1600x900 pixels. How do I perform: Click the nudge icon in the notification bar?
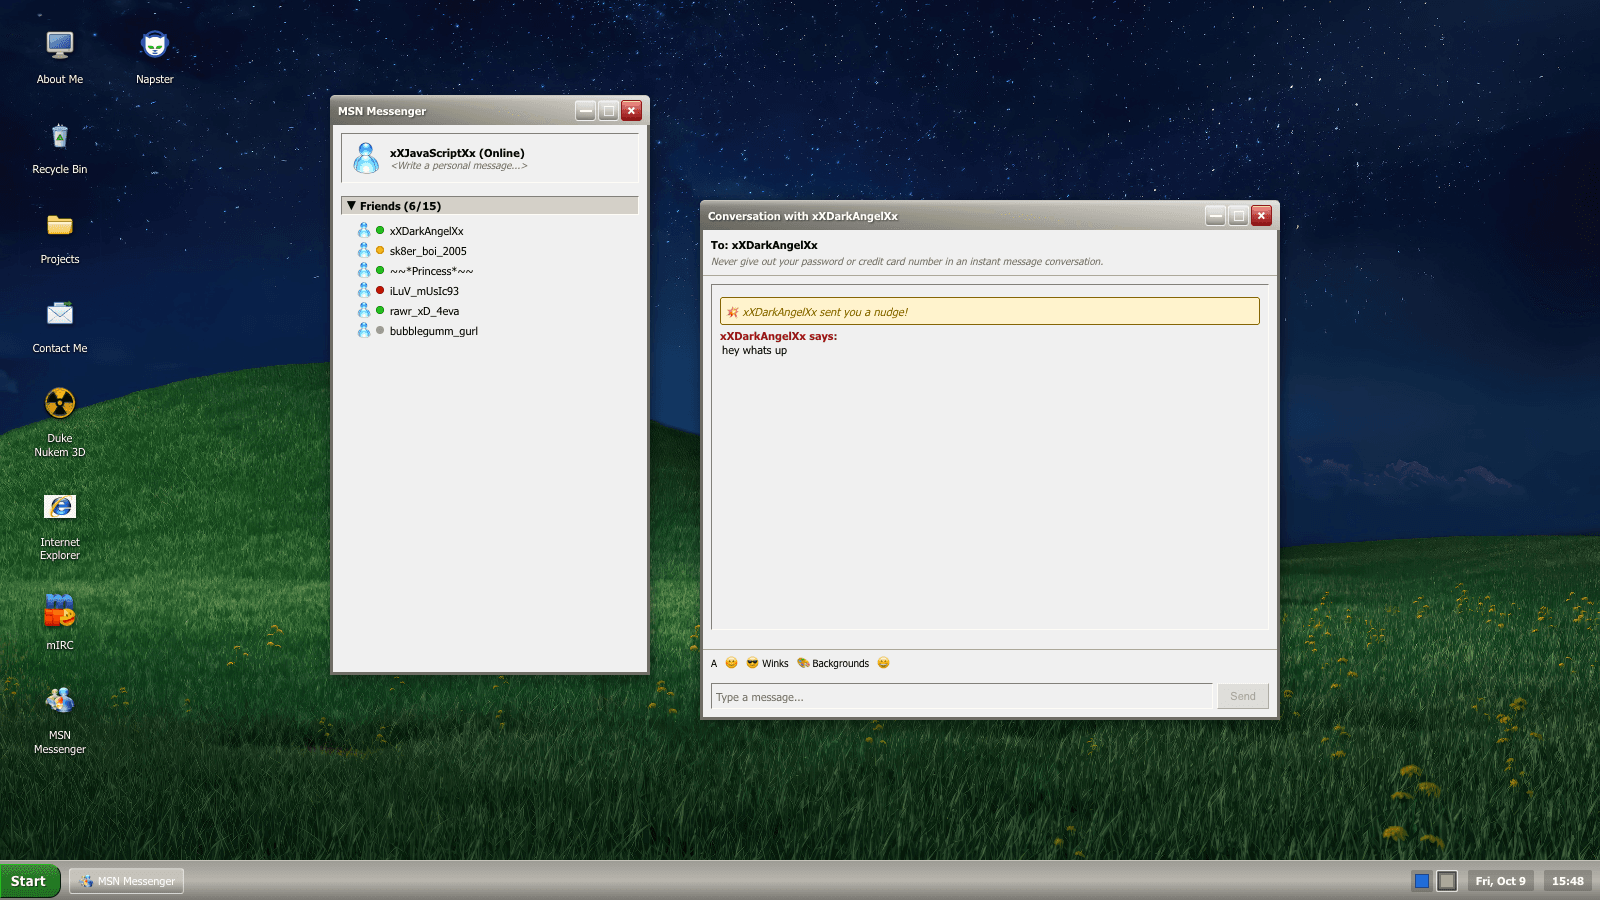coord(733,312)
